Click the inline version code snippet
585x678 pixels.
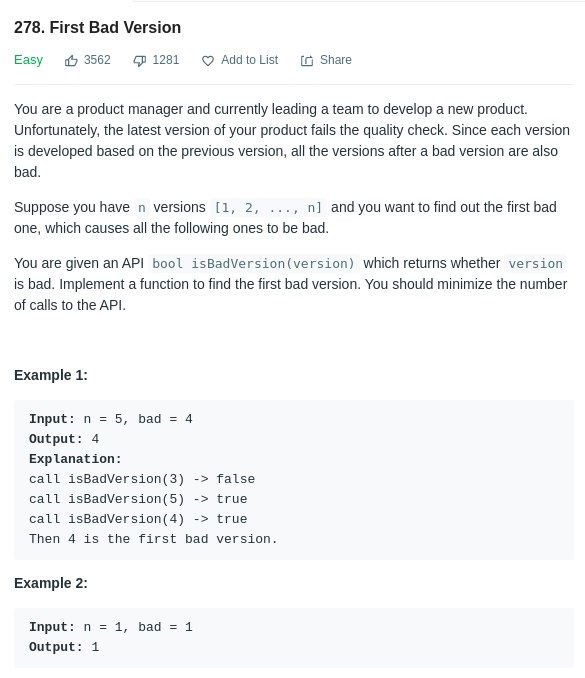pos(535,263)
